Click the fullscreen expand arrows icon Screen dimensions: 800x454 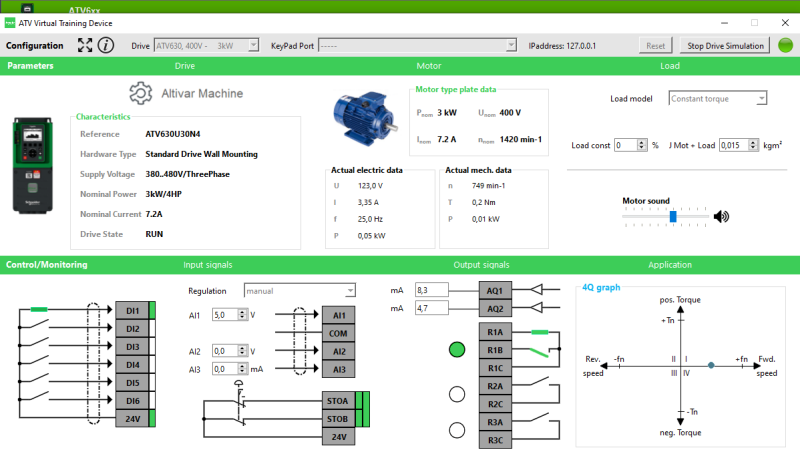point(84,45)
